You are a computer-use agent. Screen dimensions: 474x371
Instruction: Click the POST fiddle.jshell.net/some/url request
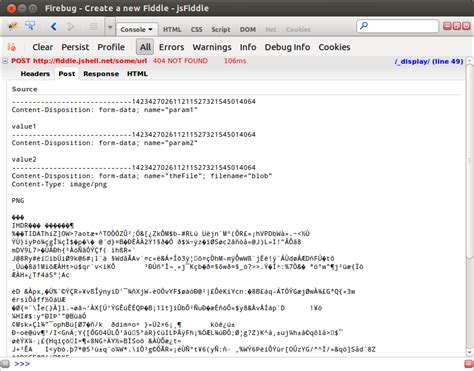pos(79,61)
